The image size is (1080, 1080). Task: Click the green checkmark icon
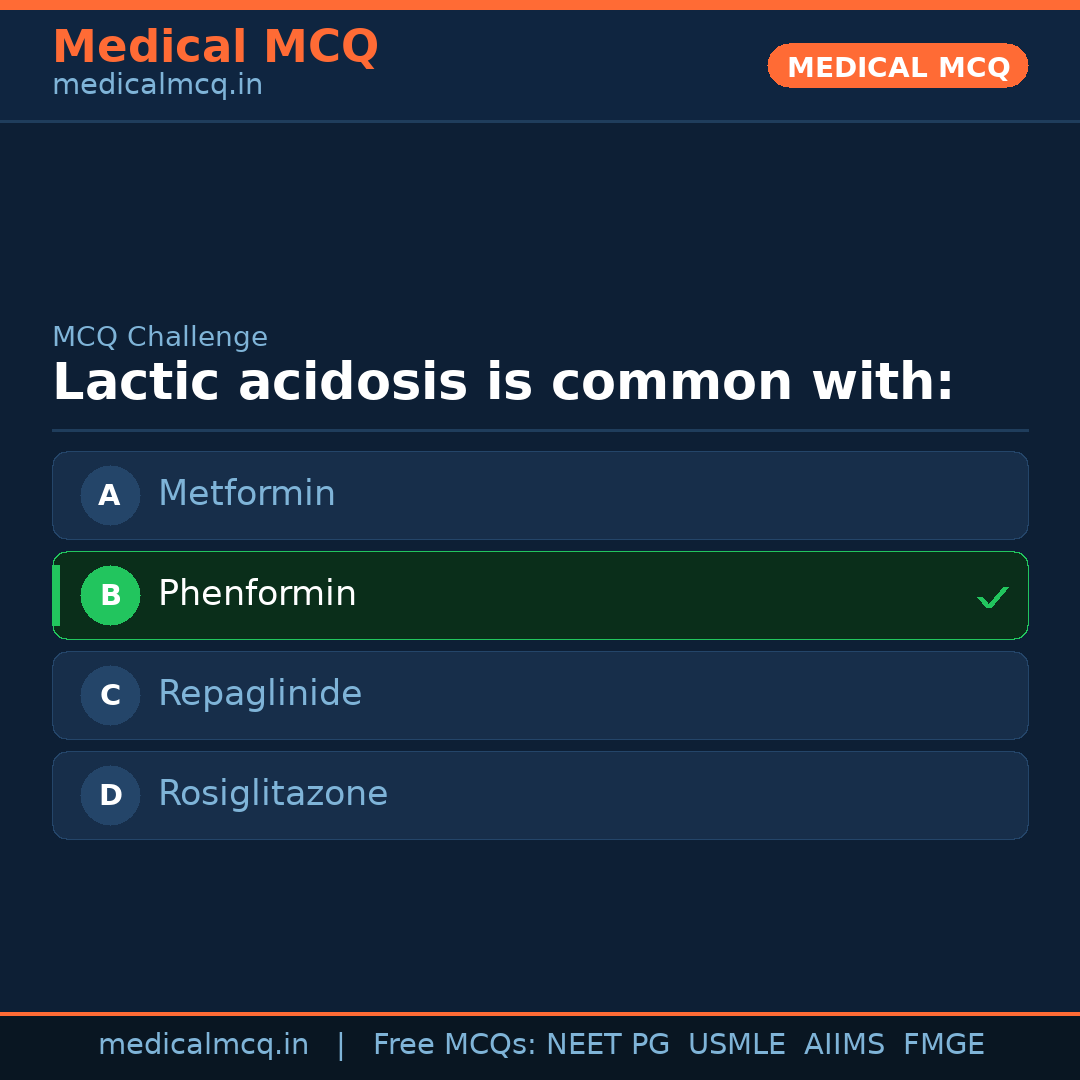pos(992,597)
